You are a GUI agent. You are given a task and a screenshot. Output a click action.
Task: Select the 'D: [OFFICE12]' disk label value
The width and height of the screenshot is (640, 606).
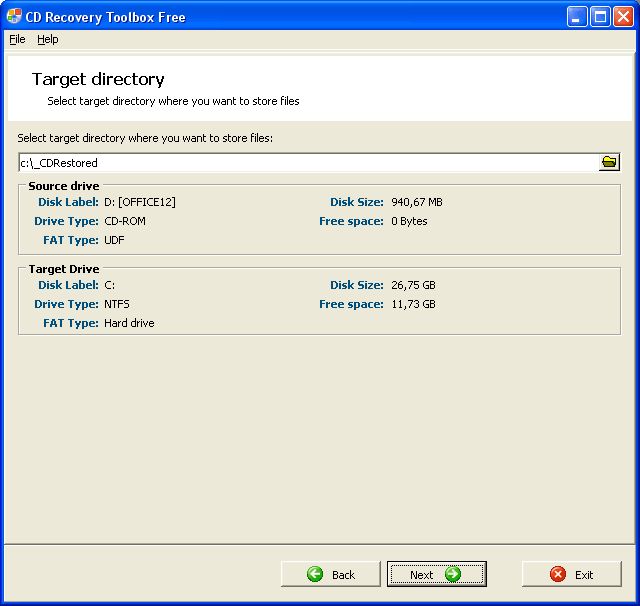point(140,202)
